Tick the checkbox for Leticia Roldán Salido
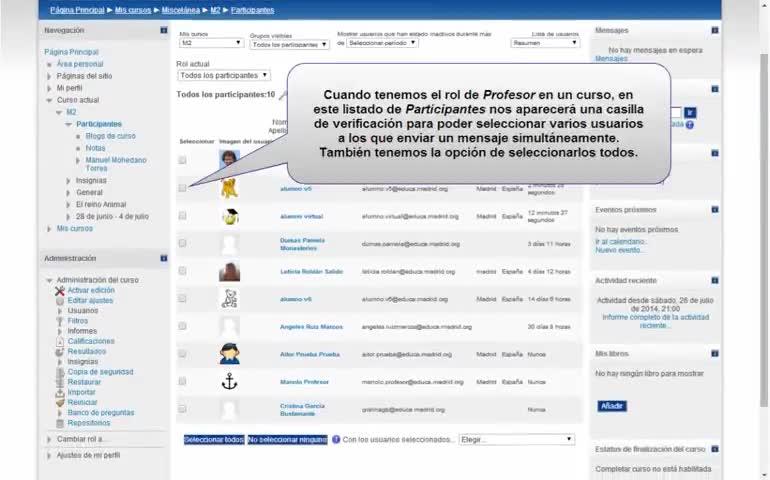 (x=182, y=271)
